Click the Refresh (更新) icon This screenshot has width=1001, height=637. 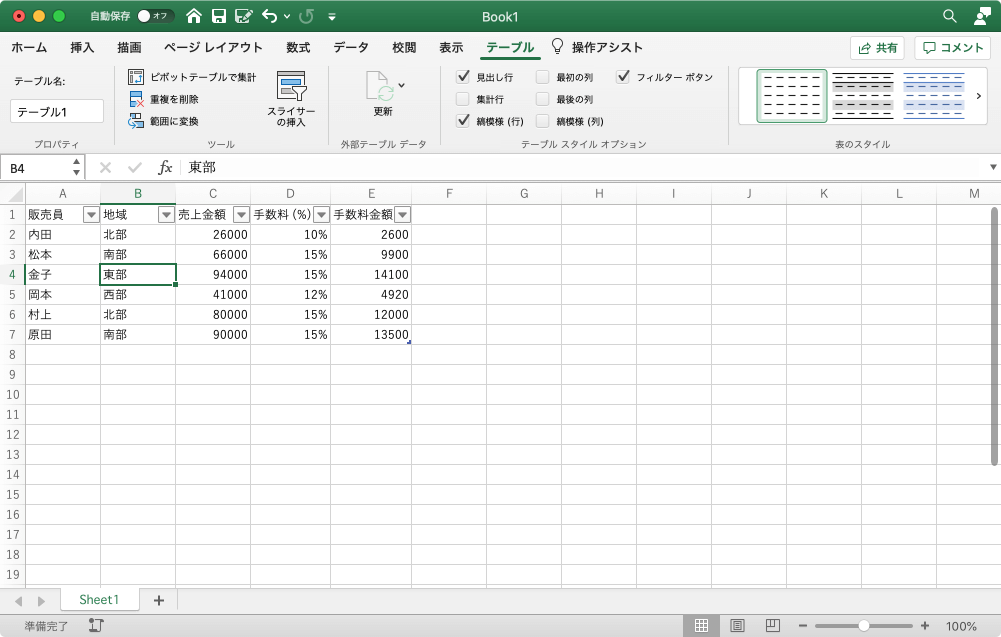coord(379,86)
